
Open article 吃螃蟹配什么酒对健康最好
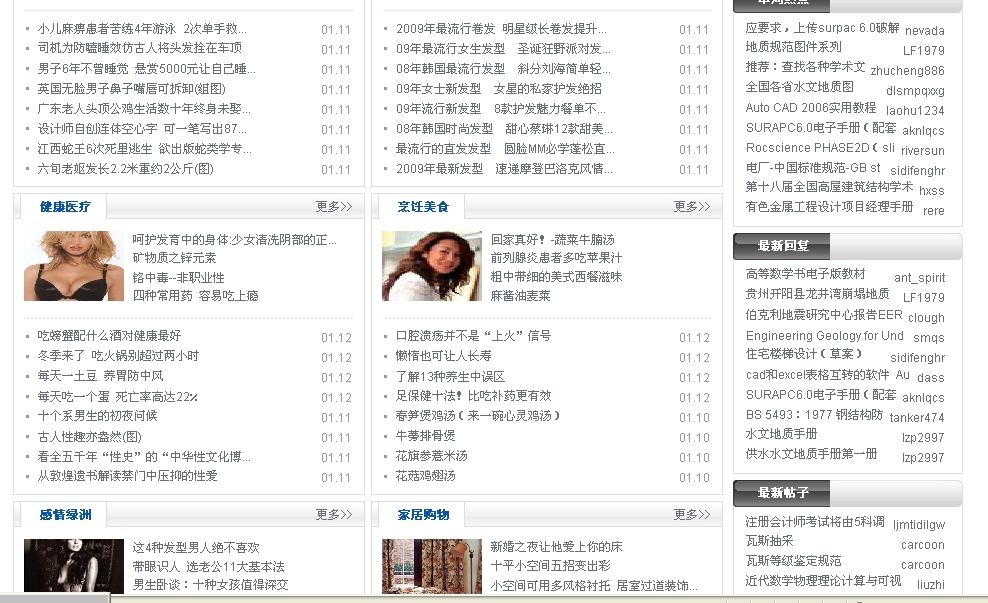pos(110,336)
